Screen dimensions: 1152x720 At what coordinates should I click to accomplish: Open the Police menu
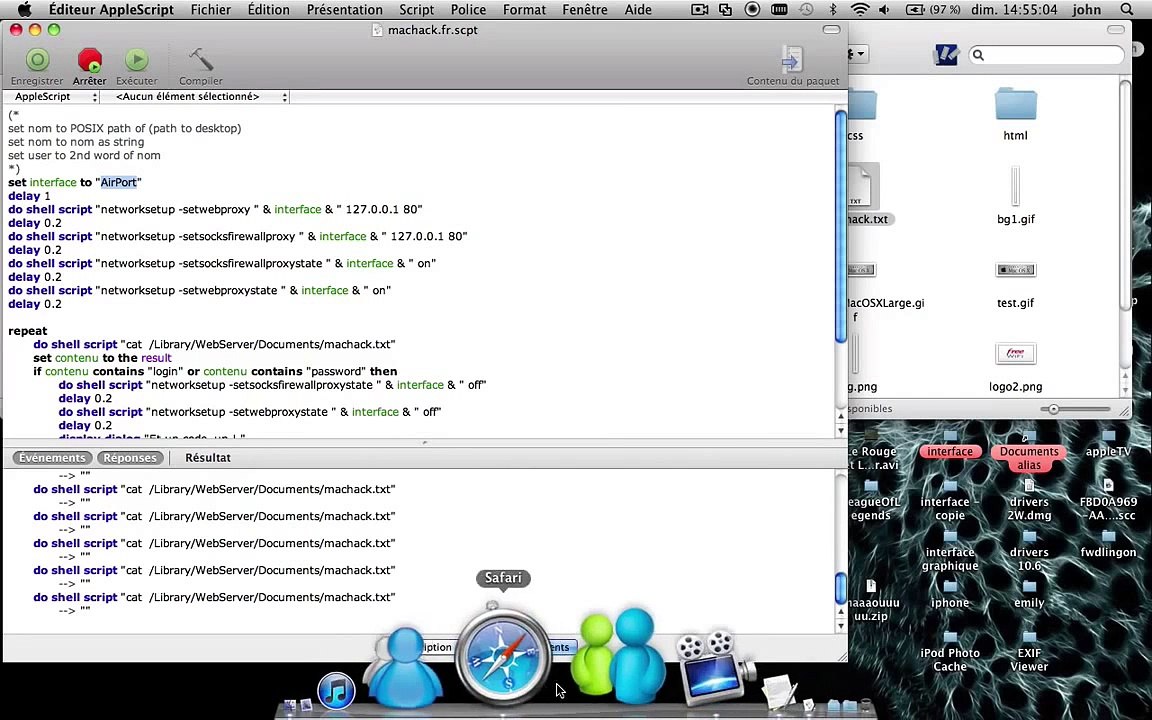(x=468, y=10)
